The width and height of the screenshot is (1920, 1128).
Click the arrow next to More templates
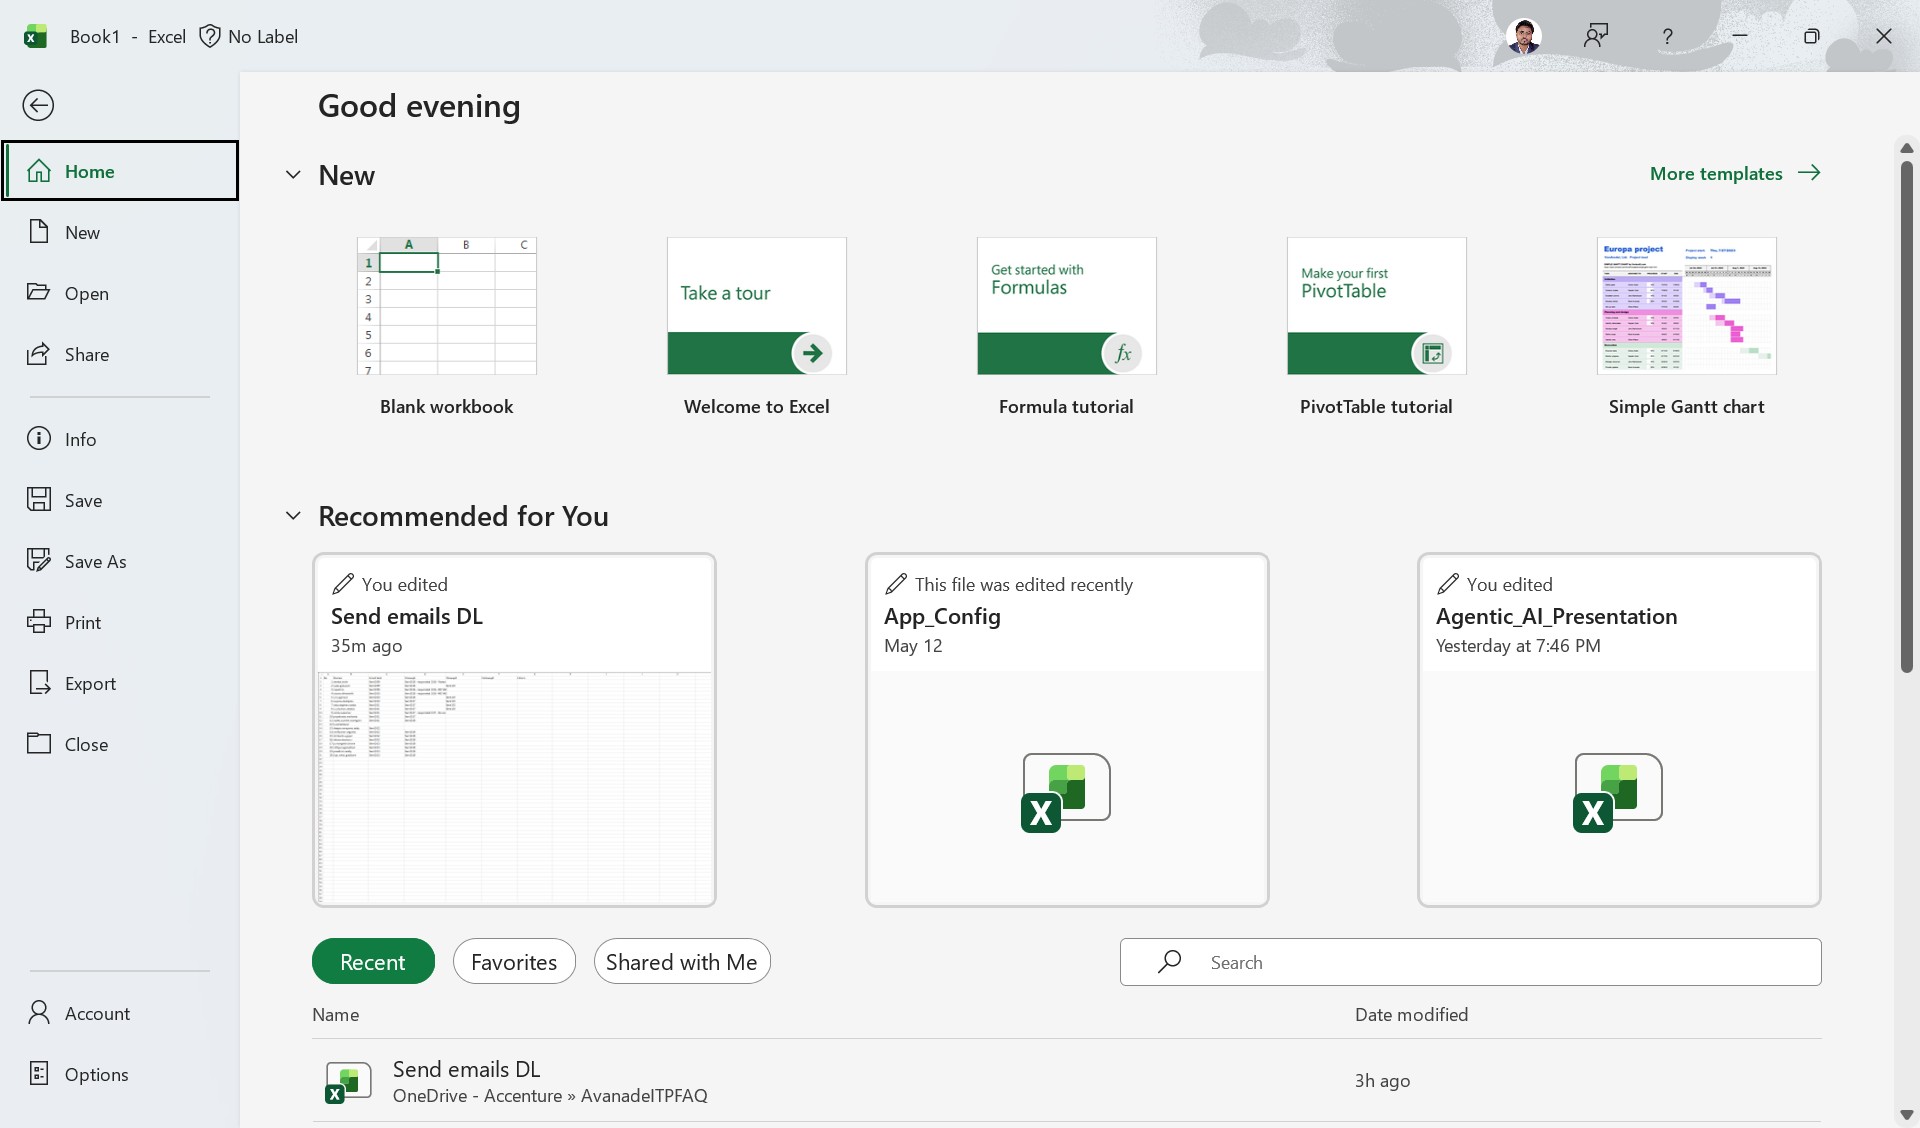tap(1809, 173)
